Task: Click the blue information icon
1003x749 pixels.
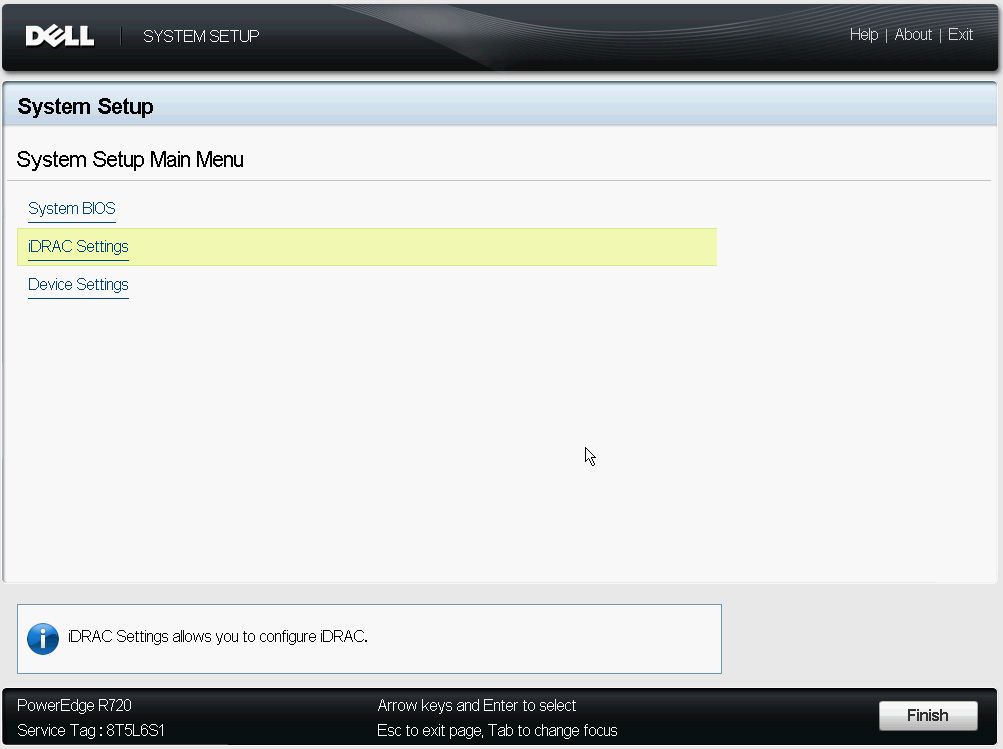Action: pyautogui.click(x=43, y=638)
